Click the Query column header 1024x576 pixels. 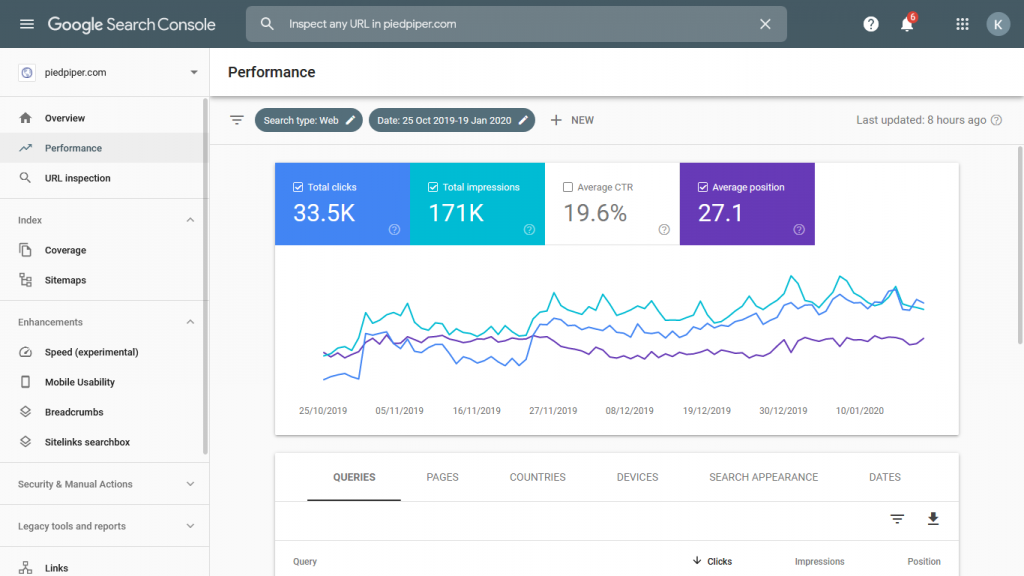click(305, 562)
